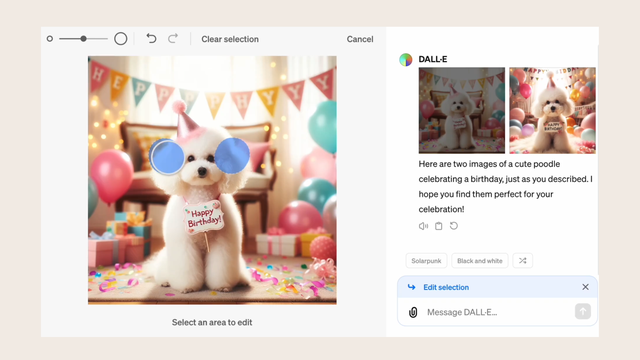
Task: Redo the selection stroke
Action: point(173,38)
